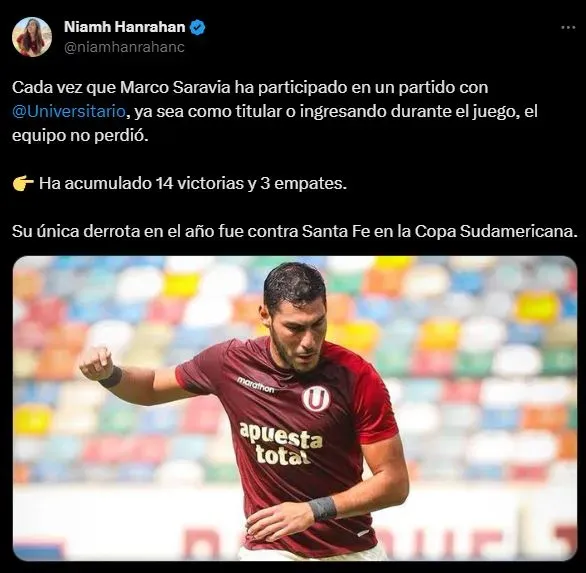The height and width of the screenshot is (573, 586).
Task: Click the marathon brand logo on shirt
Action: [256, 385]
